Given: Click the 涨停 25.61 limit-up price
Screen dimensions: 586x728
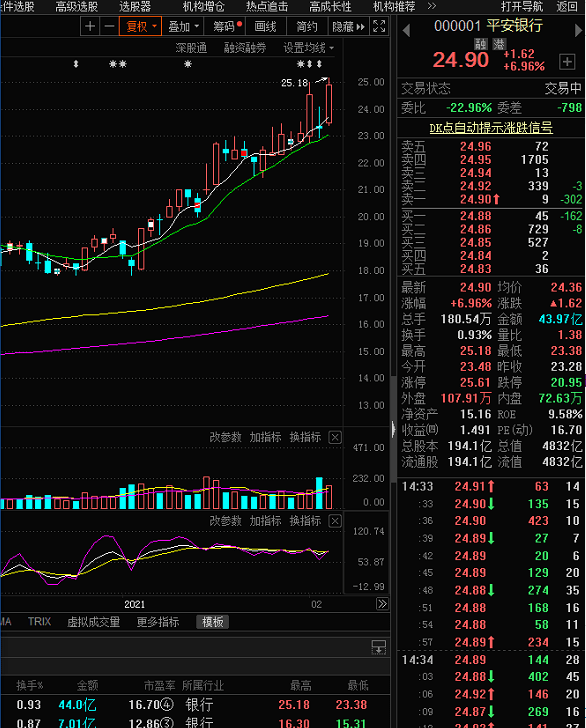Looking at the screenshot, I should tap(475, 383).
